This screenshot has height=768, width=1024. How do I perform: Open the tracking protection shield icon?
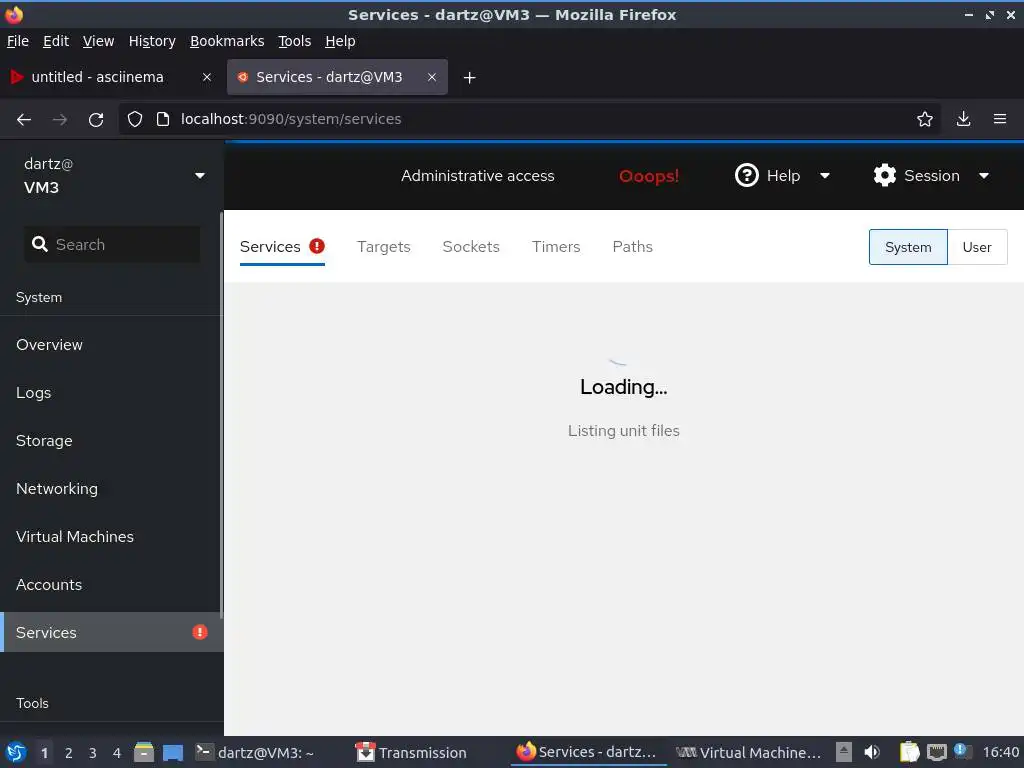135,119
